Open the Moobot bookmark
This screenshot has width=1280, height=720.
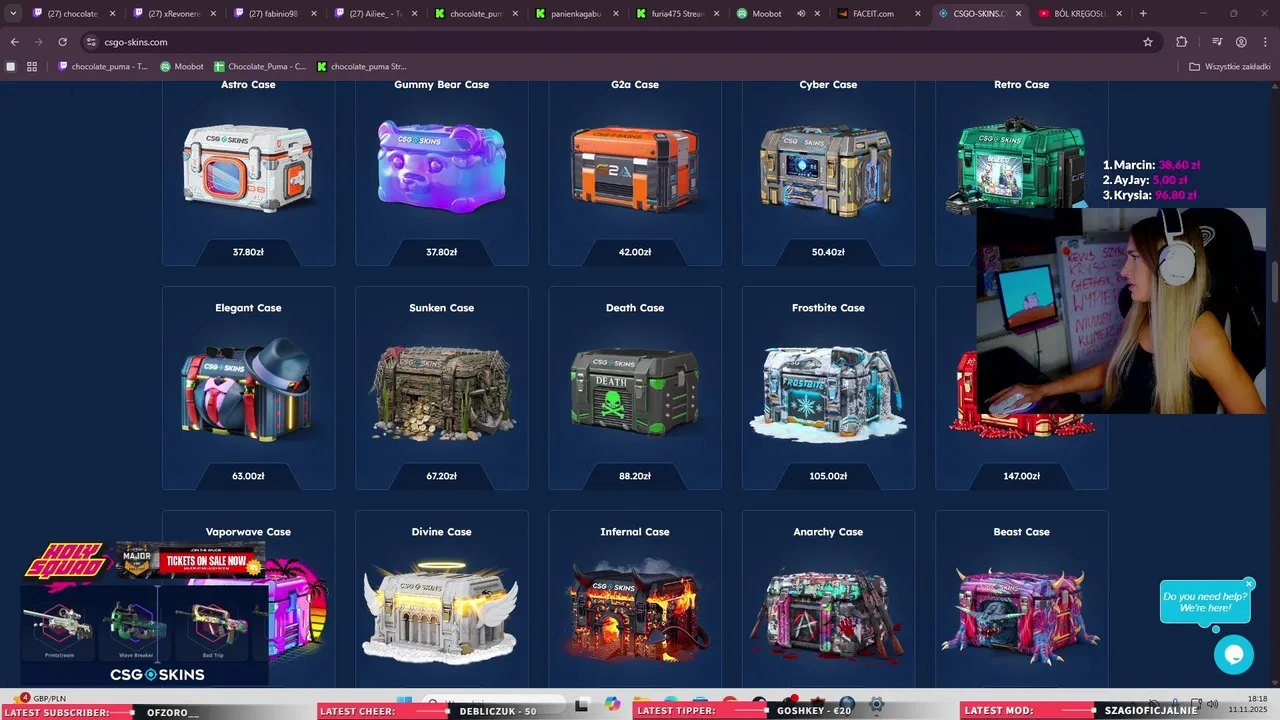click(x=182, y=67)
